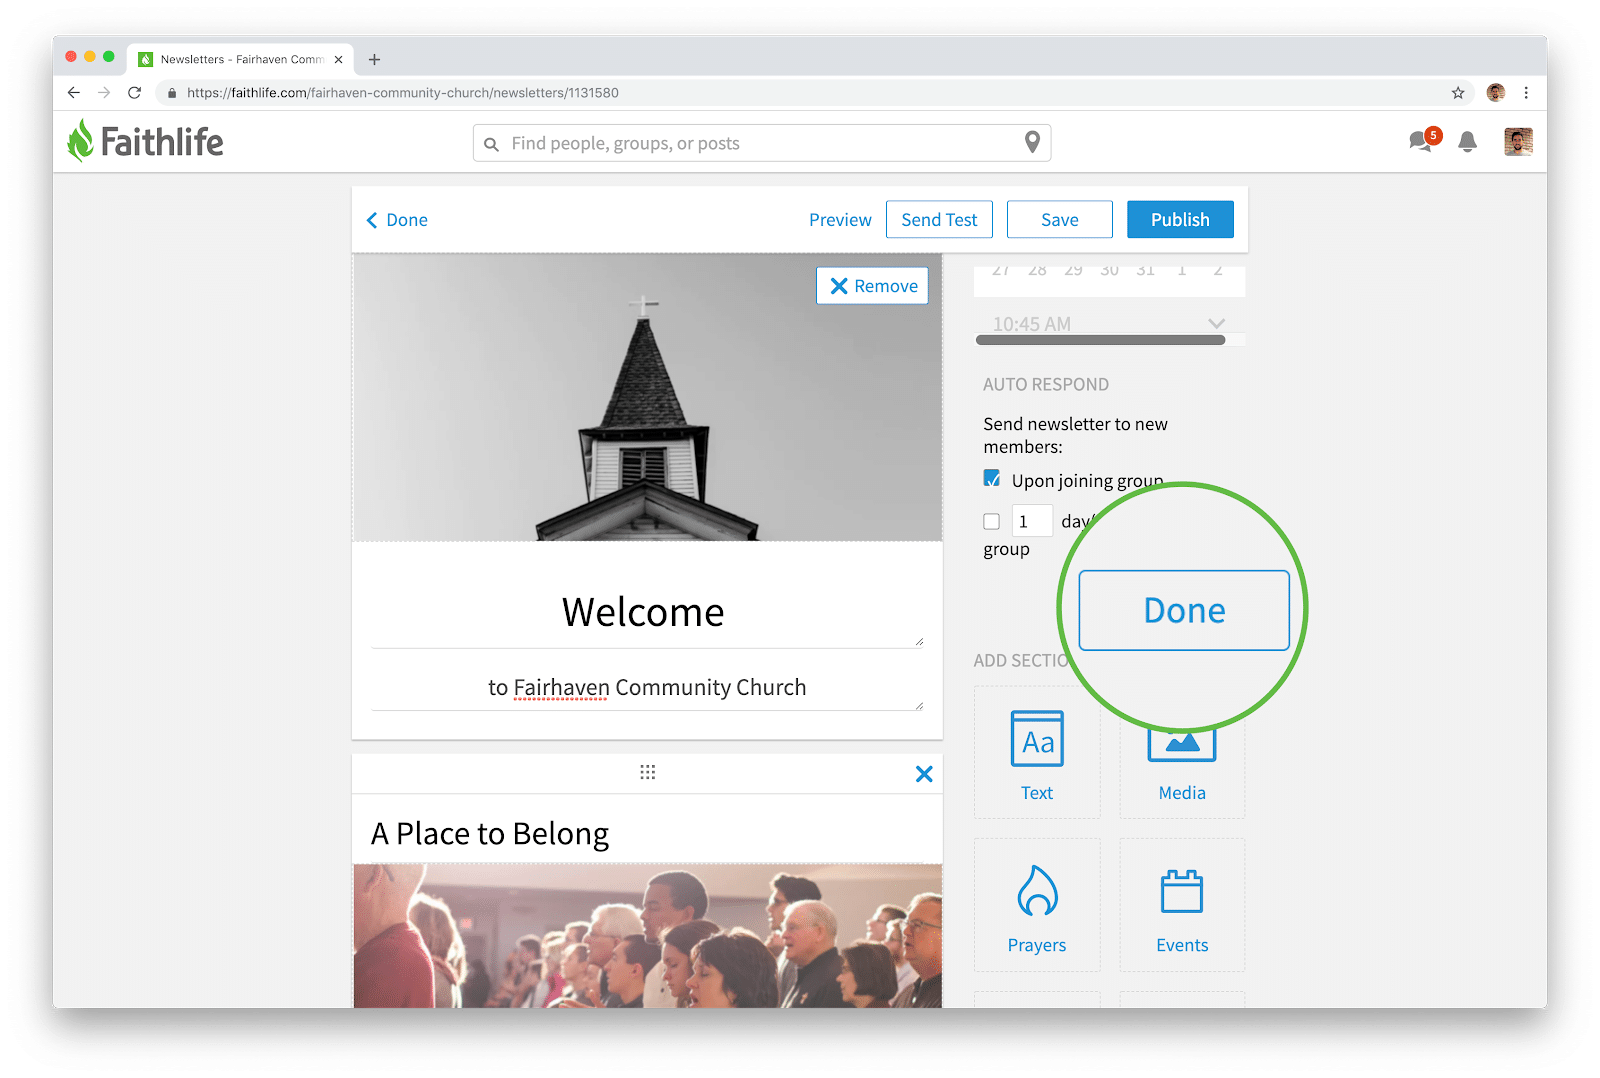The height and width of the screenshot is (1078, 1600).
Task: Open newsletter Preview
Action: 840,220
